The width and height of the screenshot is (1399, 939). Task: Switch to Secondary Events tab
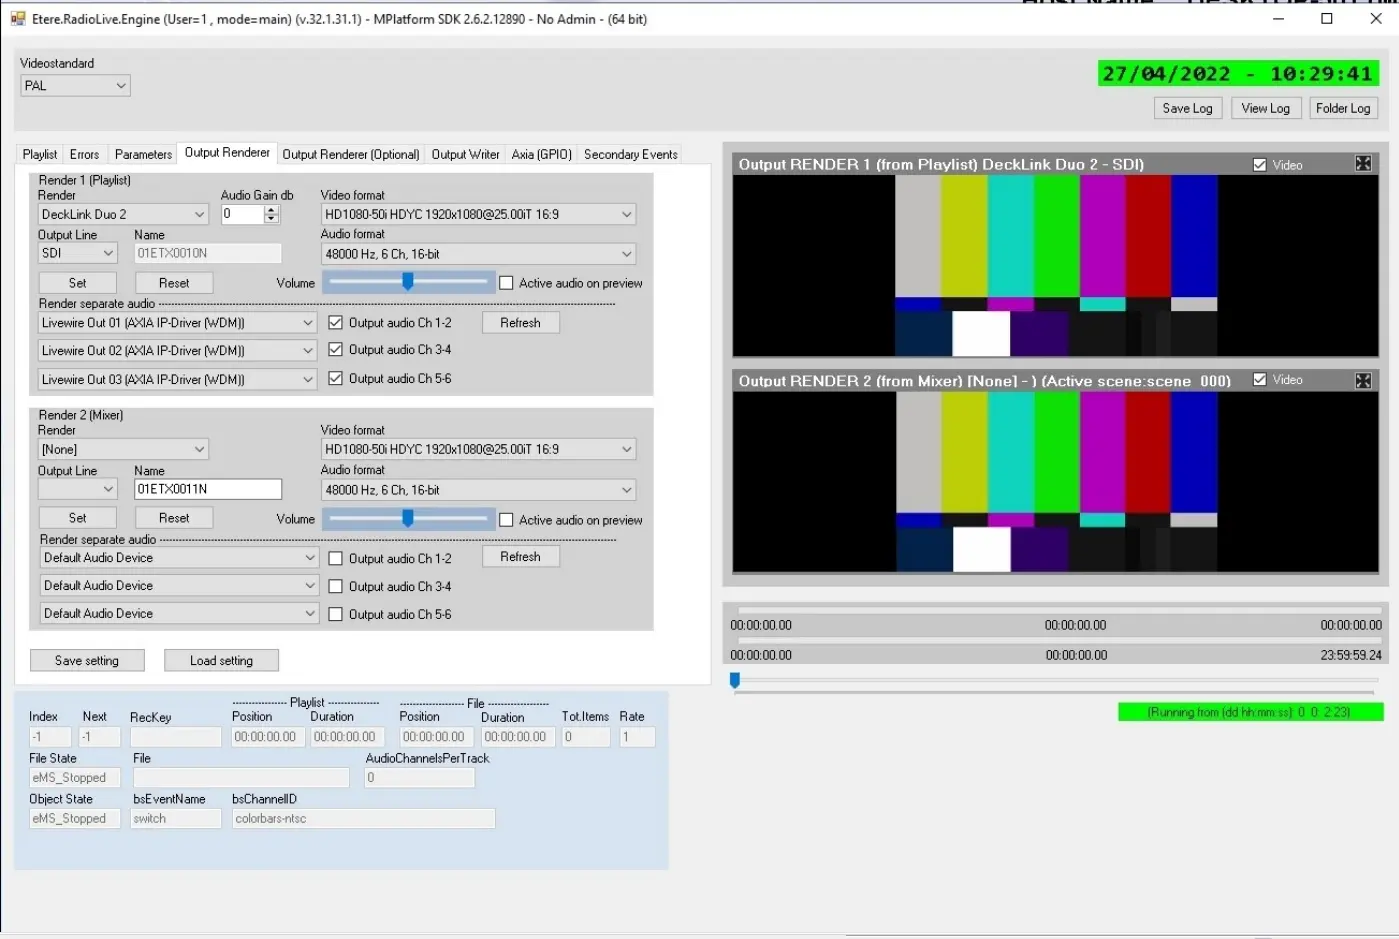(x=630, y=154)
